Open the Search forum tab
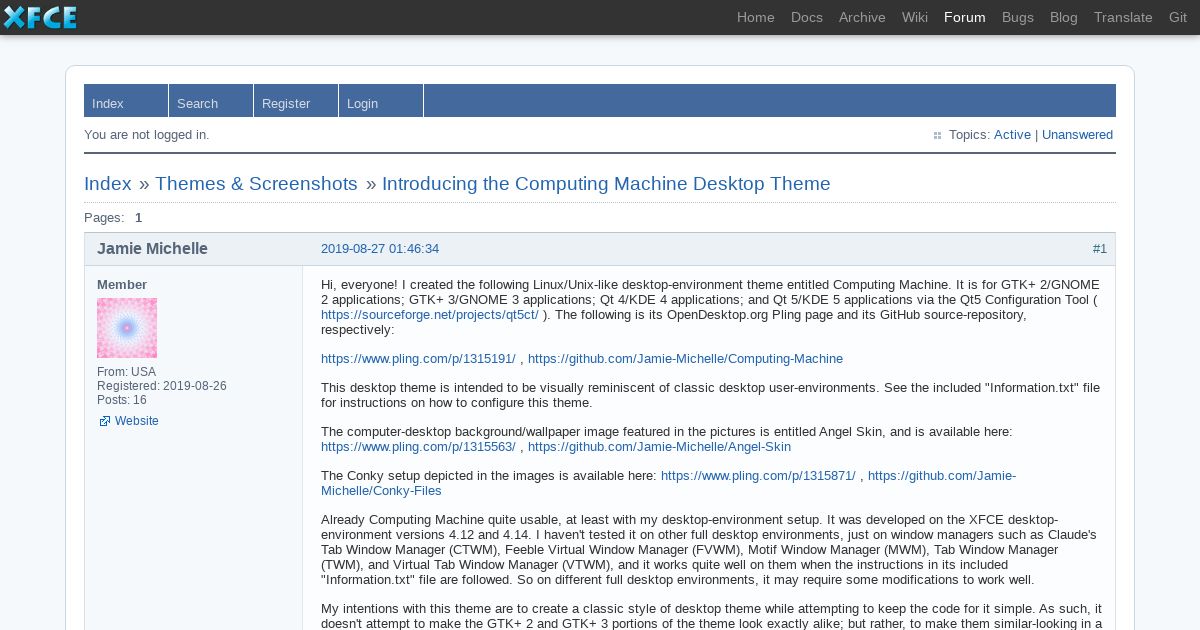This screenshot has height=630, width=1200. pos(211,101)
